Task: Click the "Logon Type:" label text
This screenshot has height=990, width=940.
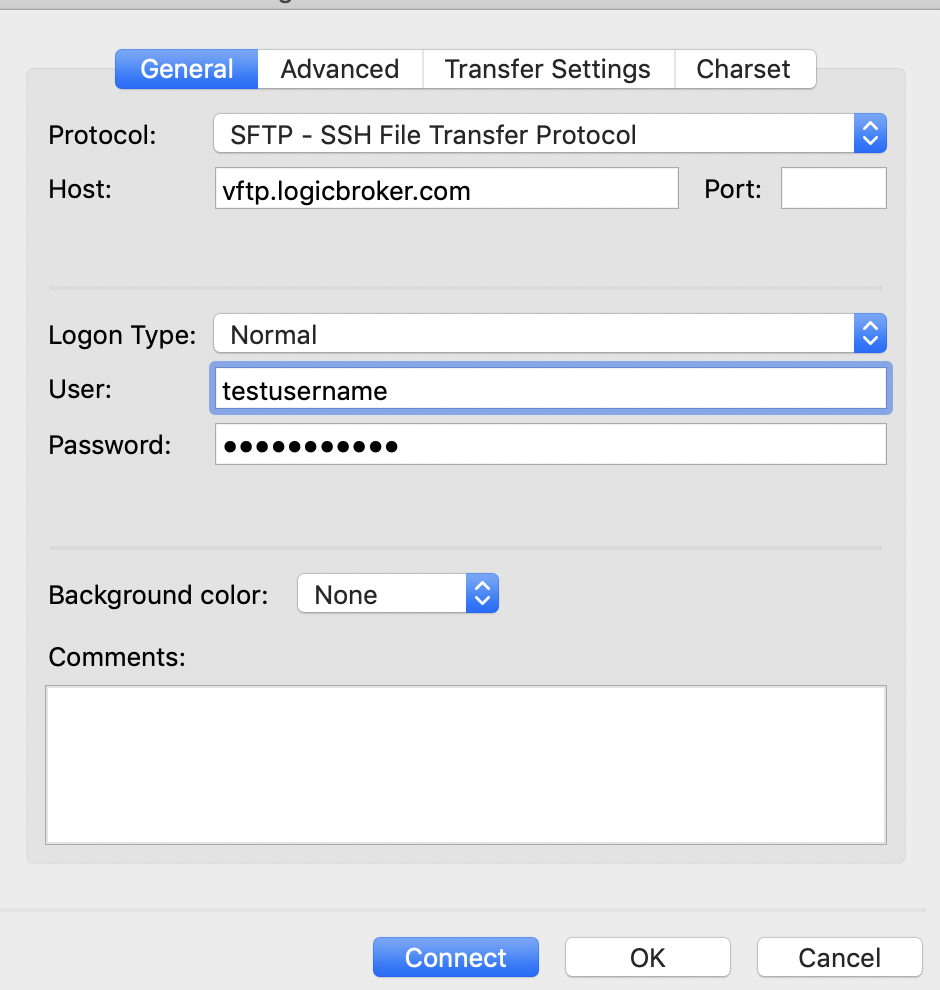Action: [122, 335]
